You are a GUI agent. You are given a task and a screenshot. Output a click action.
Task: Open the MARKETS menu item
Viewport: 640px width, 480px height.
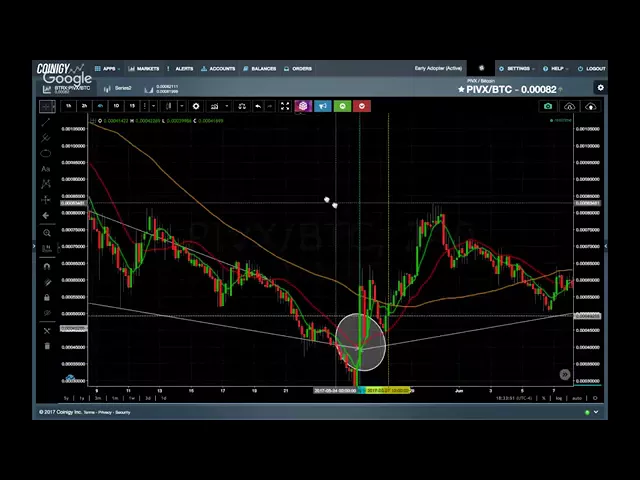pyautogui.click(x=144, y=69)
